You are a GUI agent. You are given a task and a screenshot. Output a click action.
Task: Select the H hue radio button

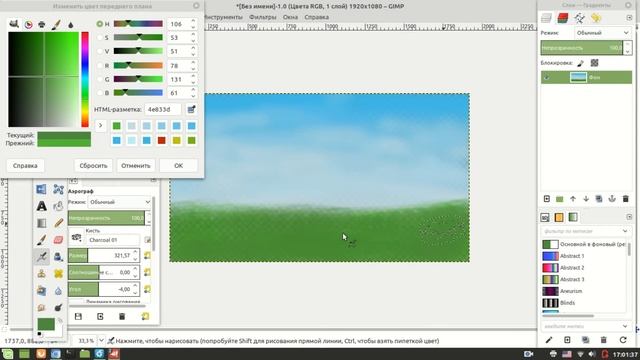click(100, 24)
